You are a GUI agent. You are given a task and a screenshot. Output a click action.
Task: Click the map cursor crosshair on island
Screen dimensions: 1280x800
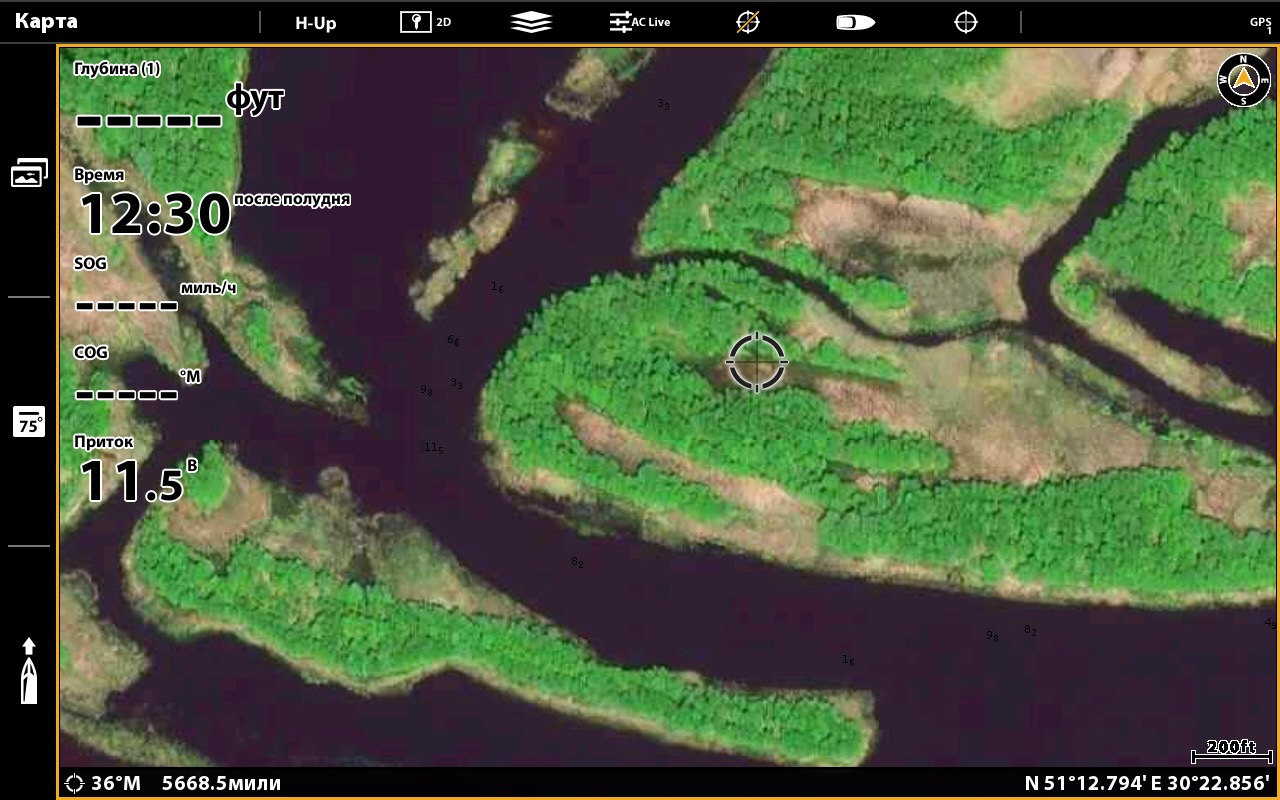click(x=756, y=361)
